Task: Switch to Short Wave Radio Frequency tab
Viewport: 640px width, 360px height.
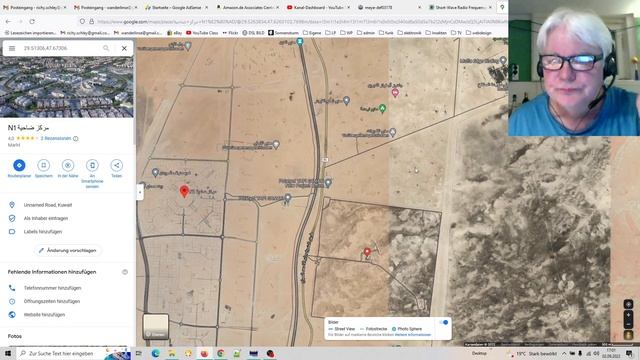Action: tap(459, 7)
